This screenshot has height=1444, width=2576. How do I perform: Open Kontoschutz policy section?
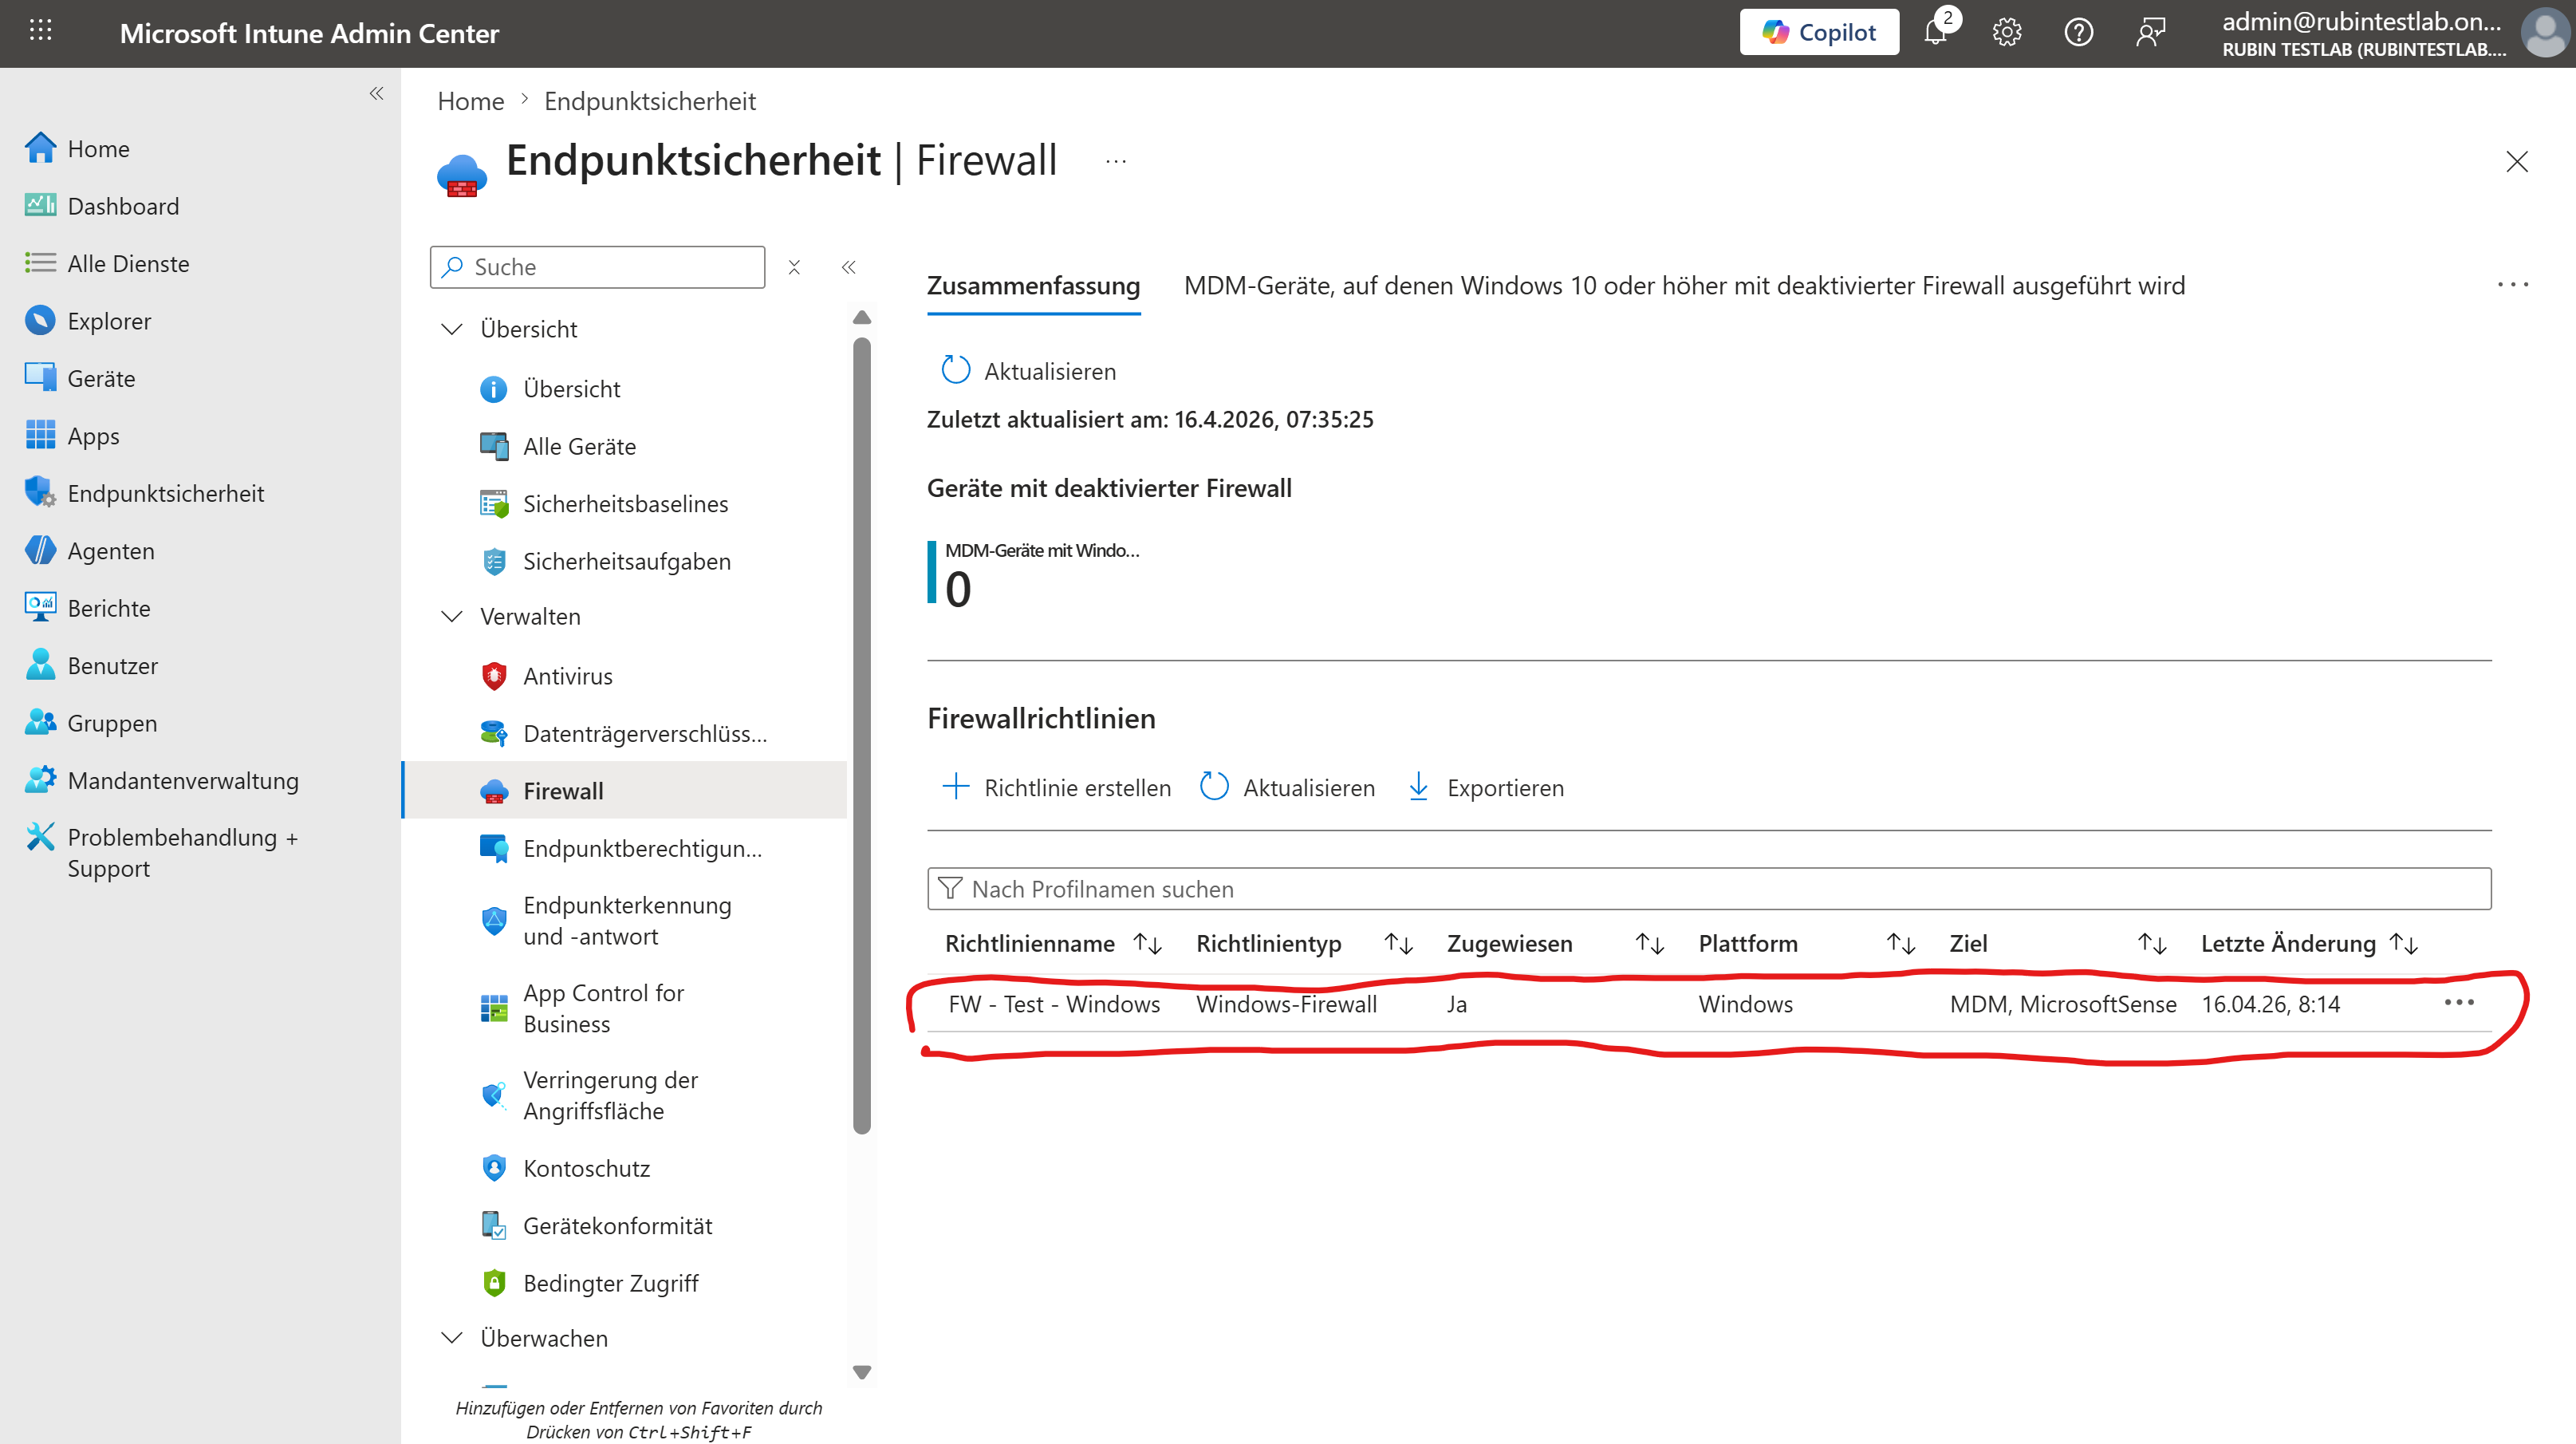click(x=586, y=1168)
